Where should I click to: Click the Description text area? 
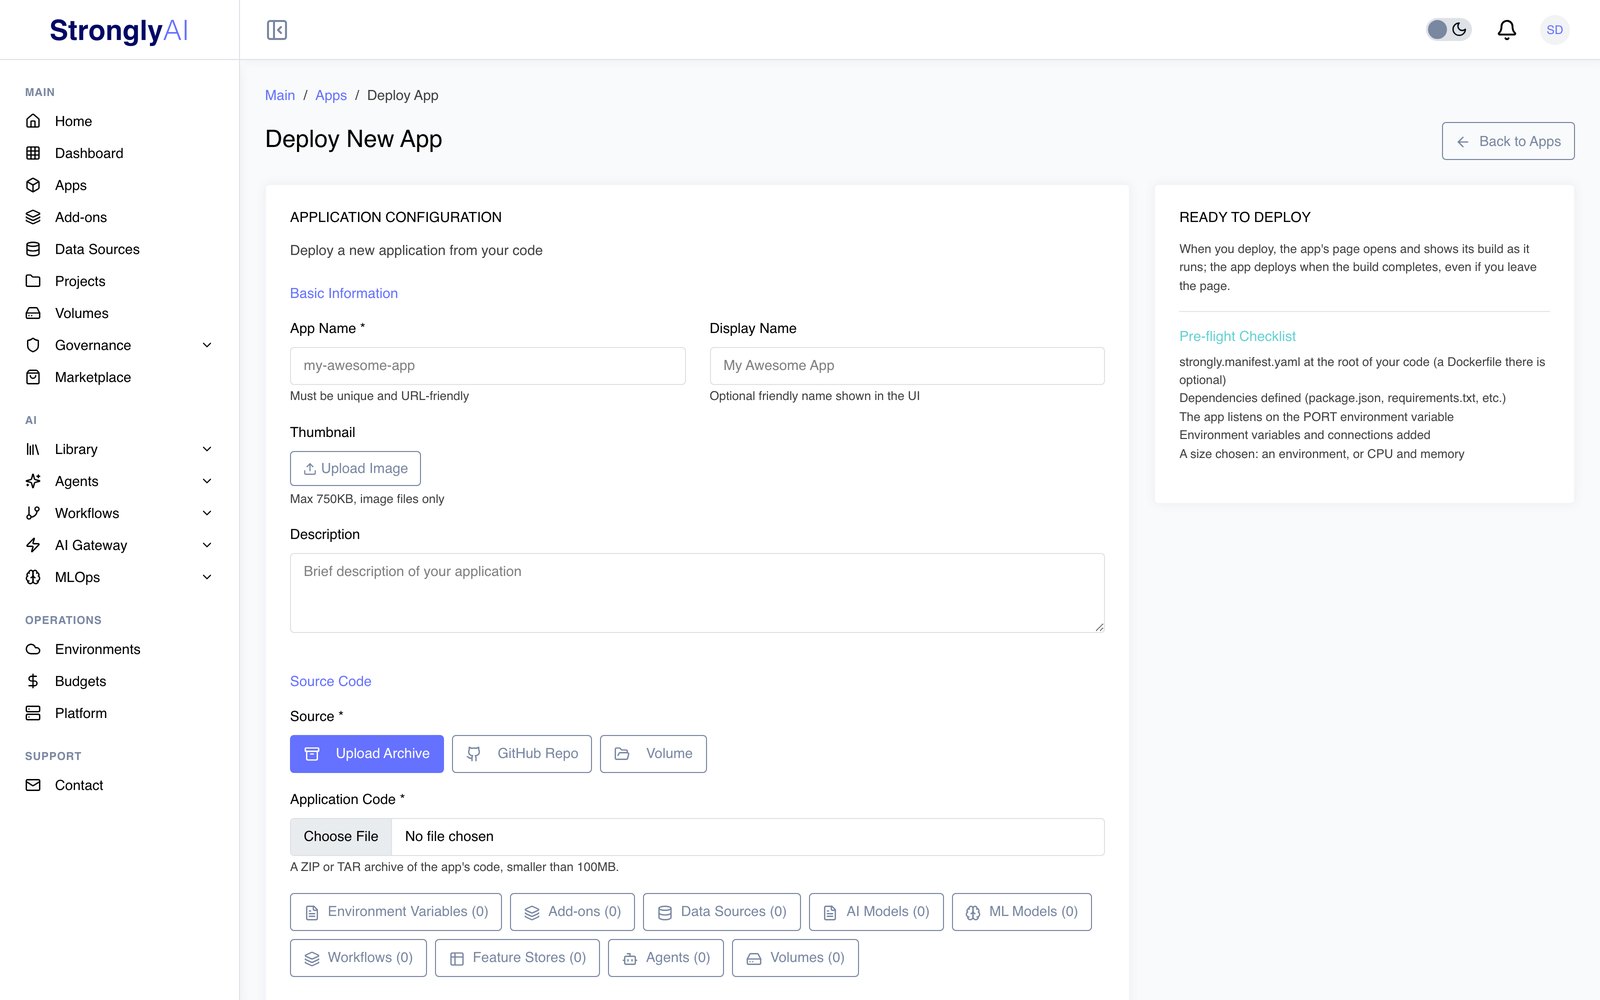click(697, 593)
